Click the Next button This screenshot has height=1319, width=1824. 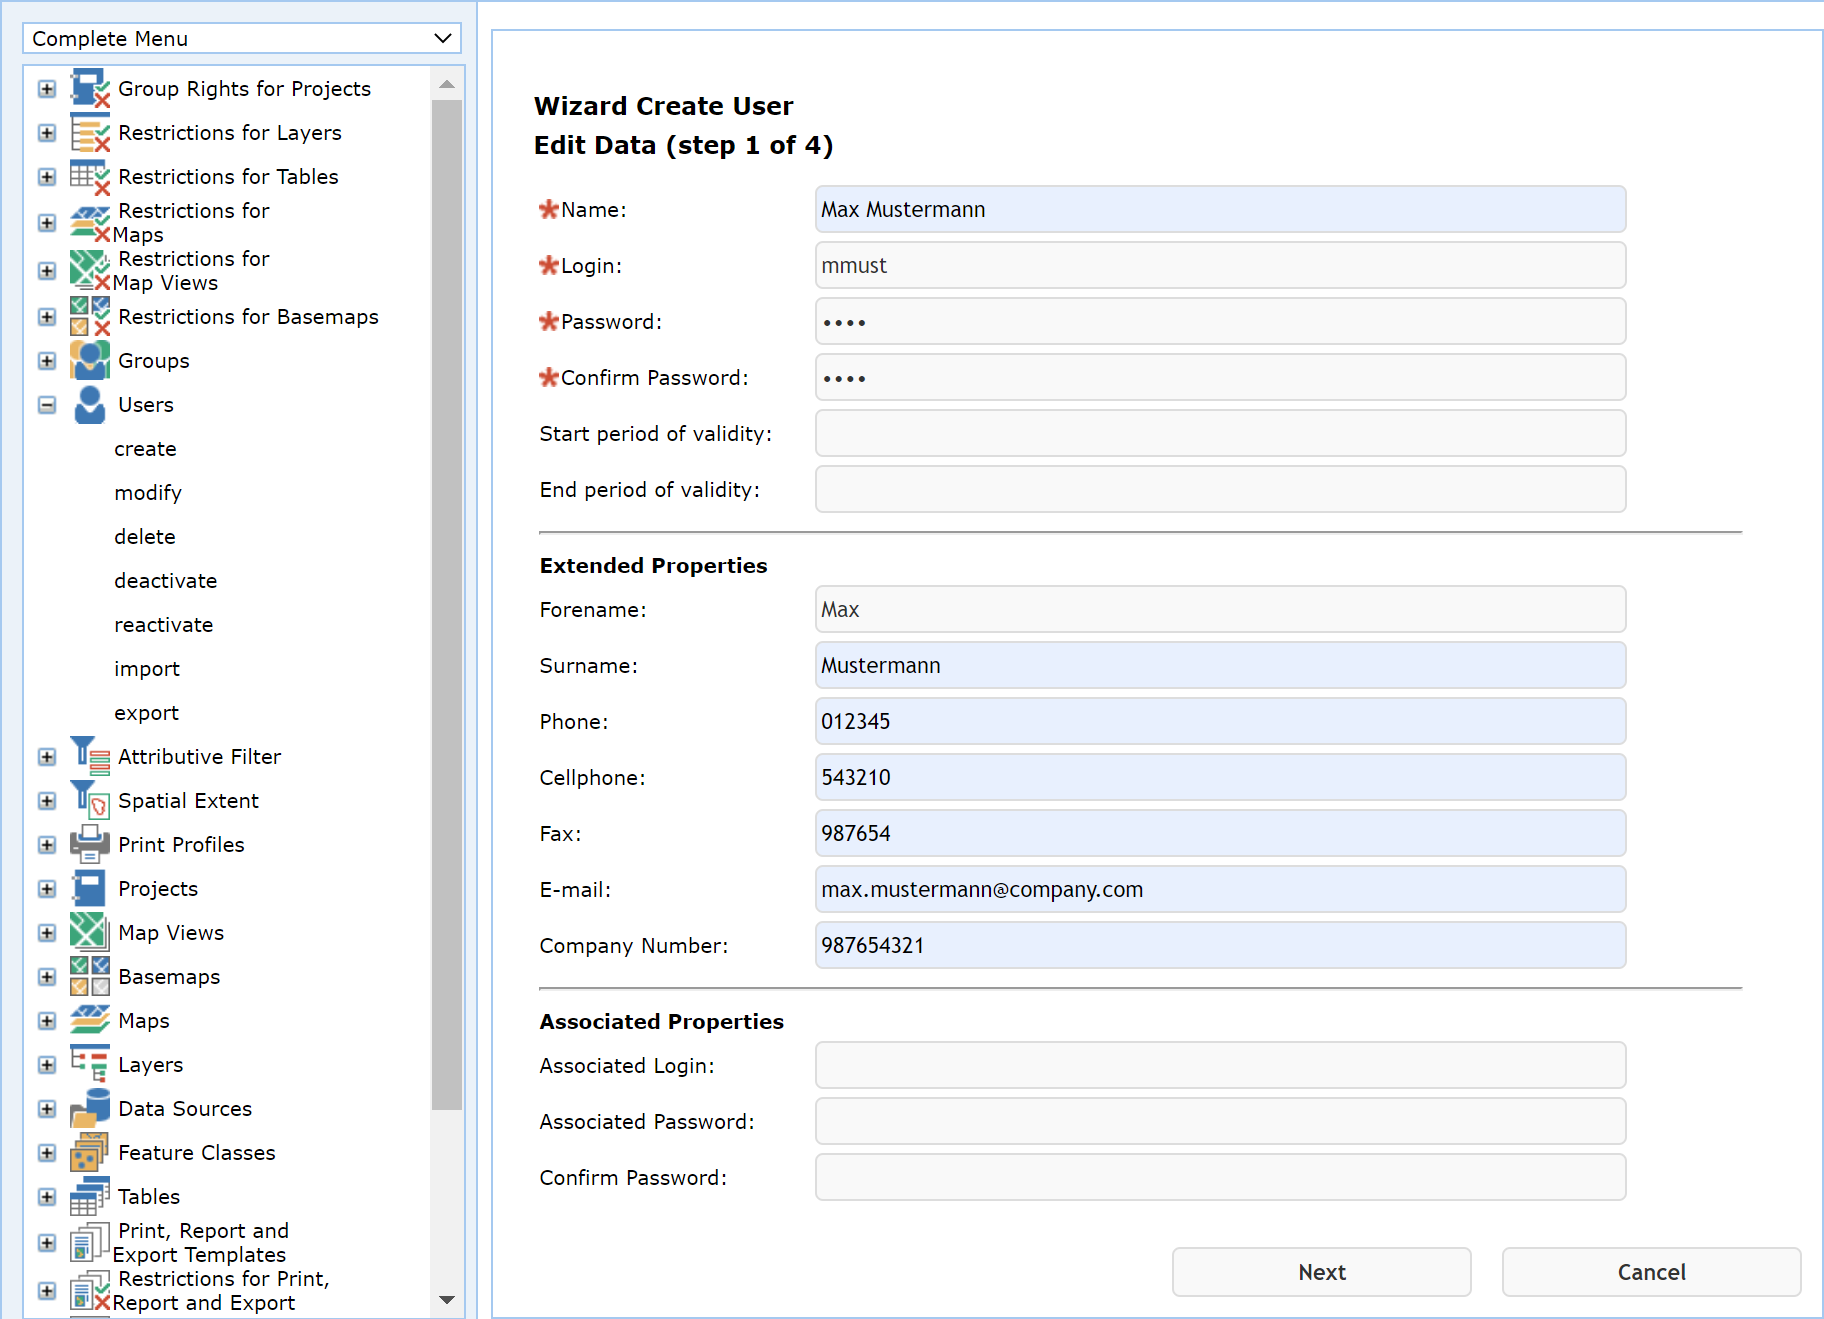point(1321,1271)
